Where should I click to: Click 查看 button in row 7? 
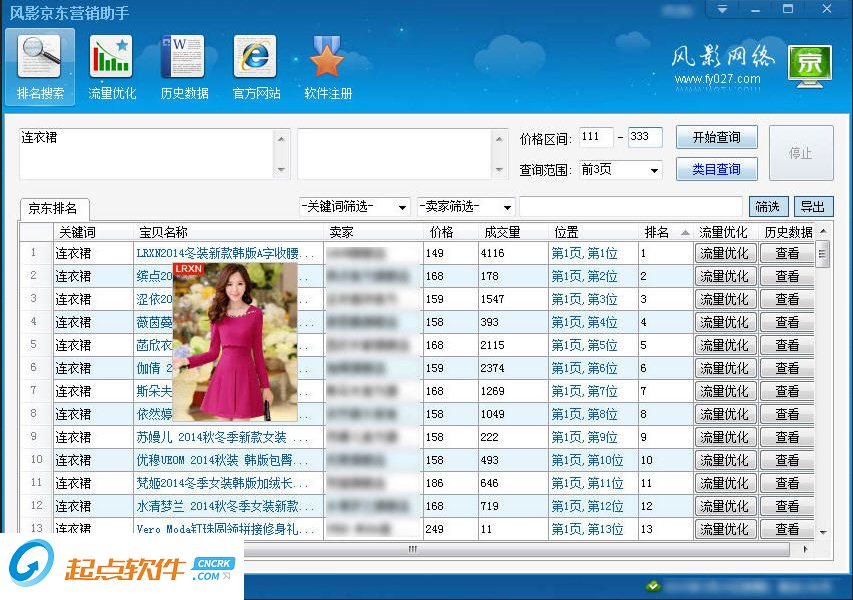pyautogui.click(x=787, y=391)
